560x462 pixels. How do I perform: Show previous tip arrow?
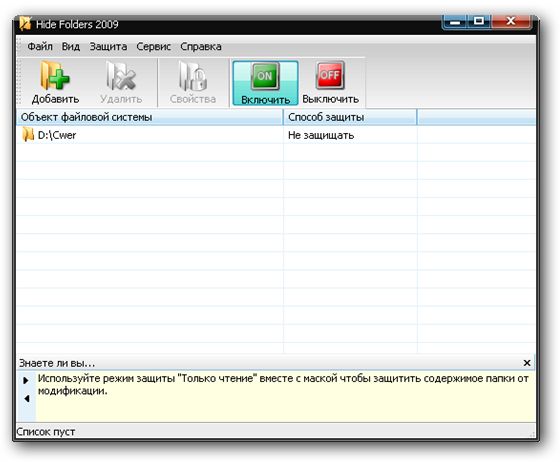(x=27, y=398)
